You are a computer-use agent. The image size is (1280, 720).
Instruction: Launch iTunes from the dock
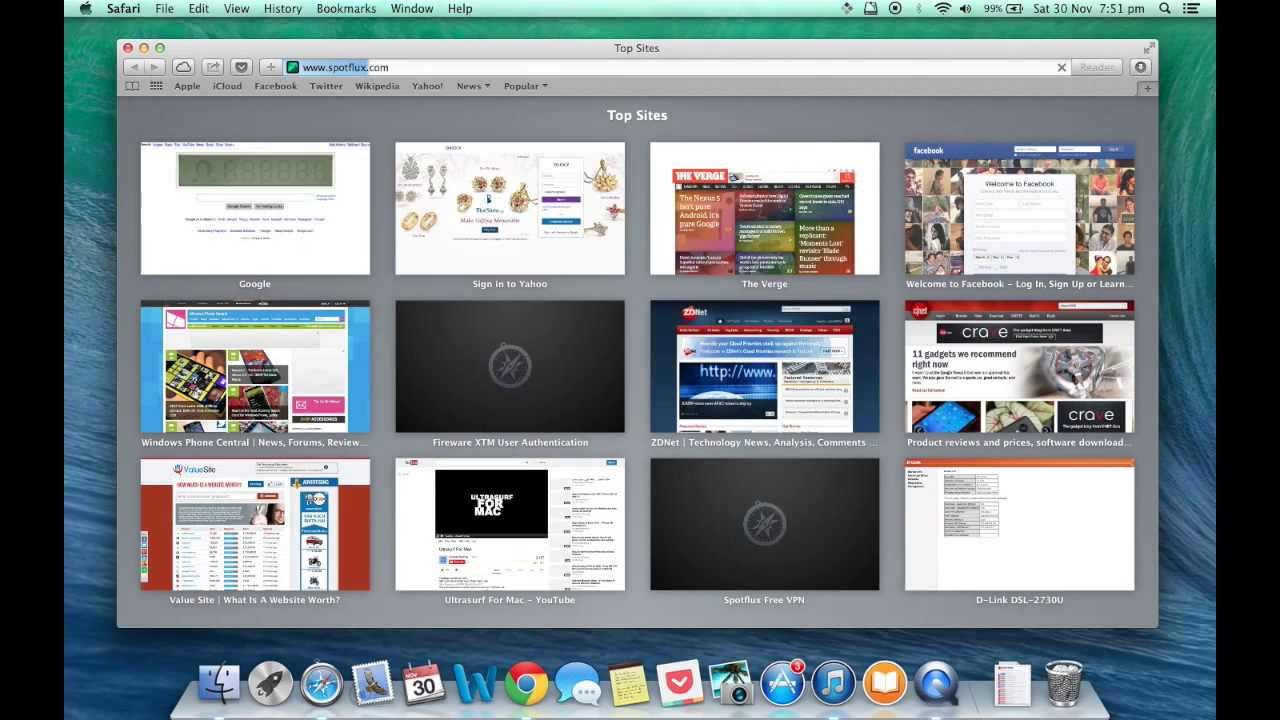(x=833, y=684)
